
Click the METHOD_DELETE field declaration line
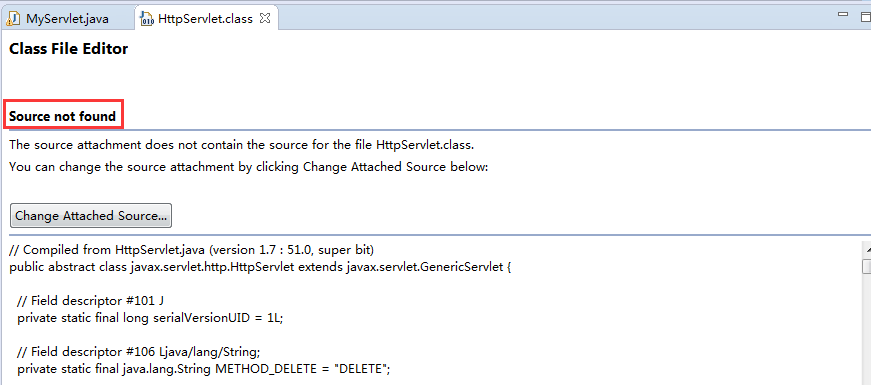click(204, 369)
